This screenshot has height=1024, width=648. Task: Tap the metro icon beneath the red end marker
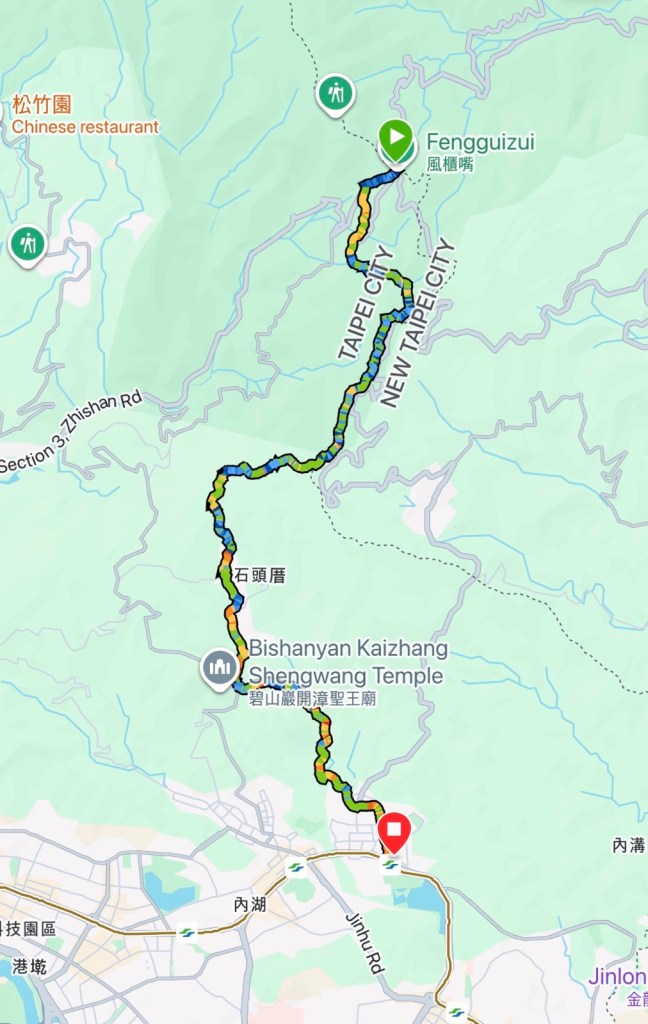pyautogui.click(x=391, y=865)
